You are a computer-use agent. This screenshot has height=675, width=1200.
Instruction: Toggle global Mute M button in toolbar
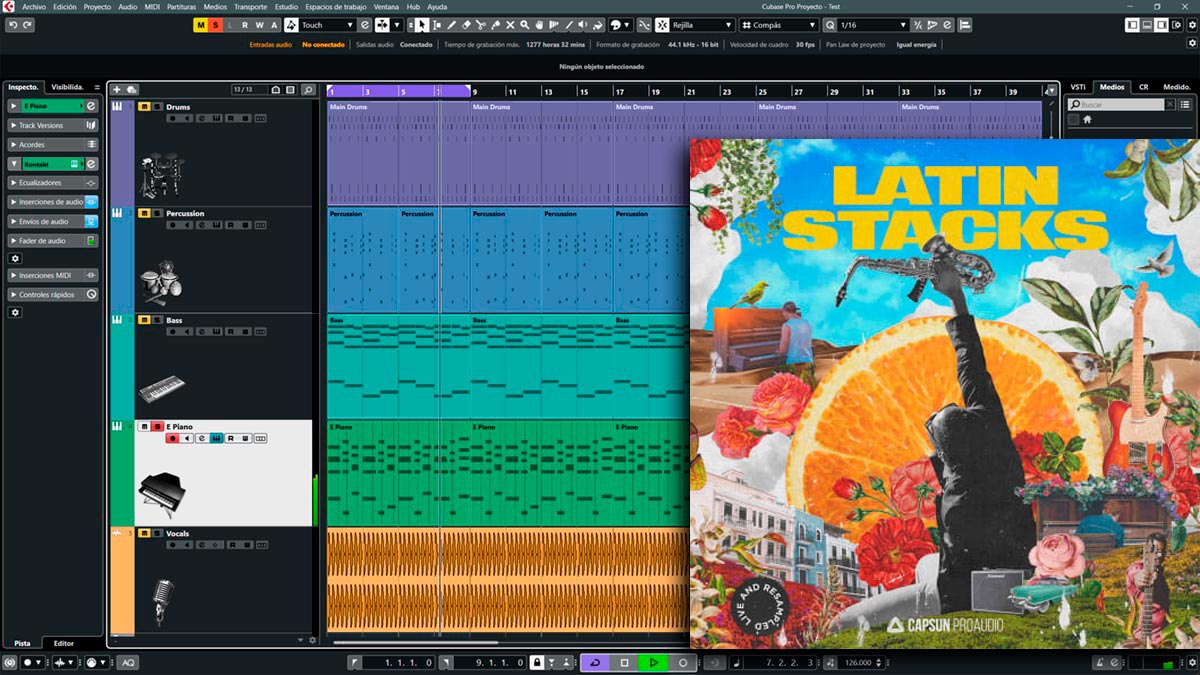coord(201,25)
